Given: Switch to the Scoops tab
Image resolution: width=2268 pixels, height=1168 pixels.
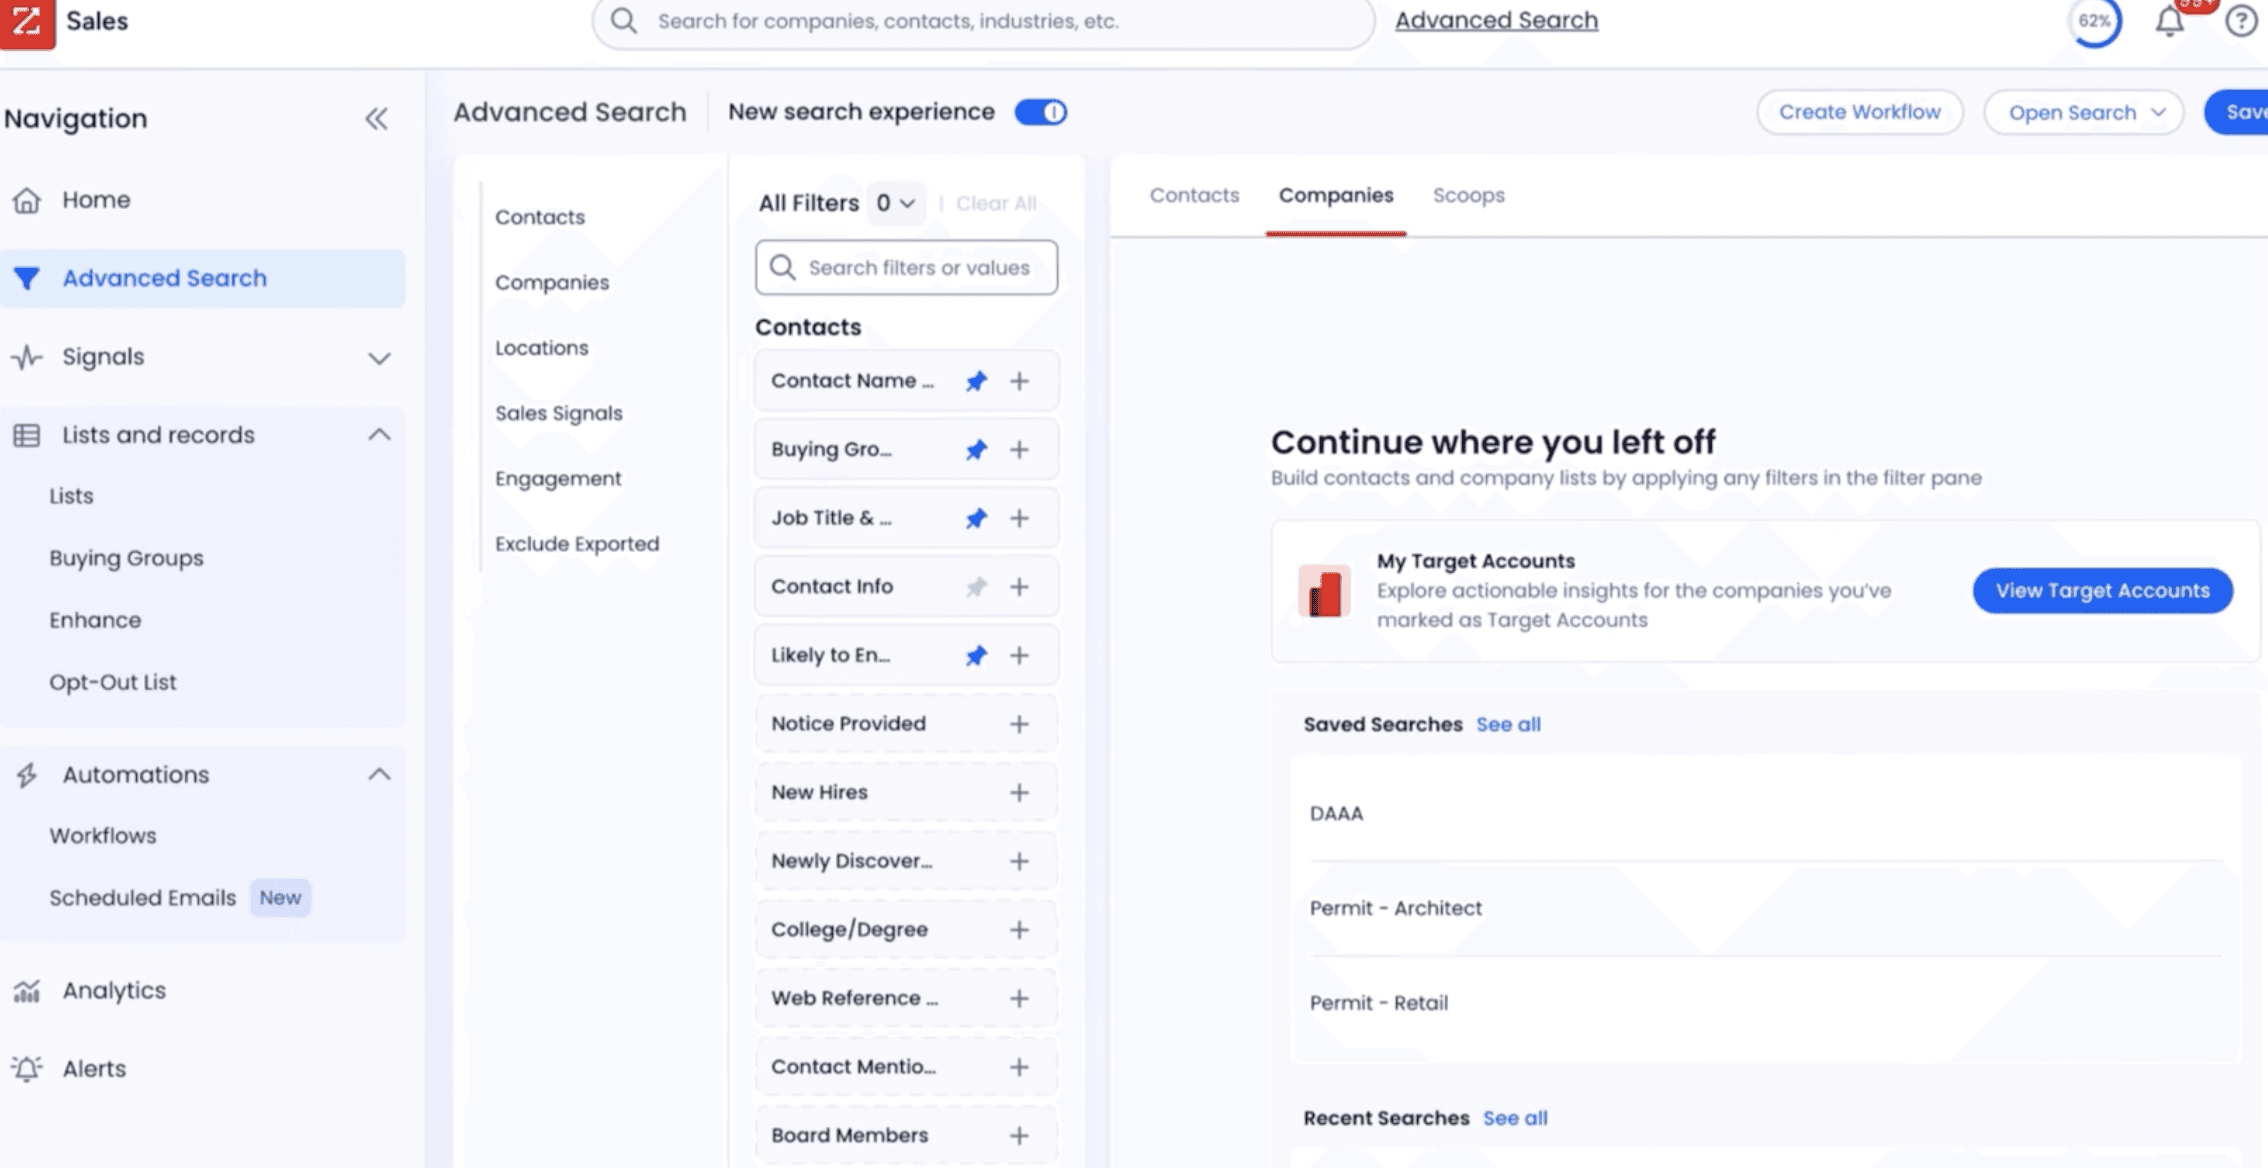Looking at the screenshot, I should [1468, 196].
